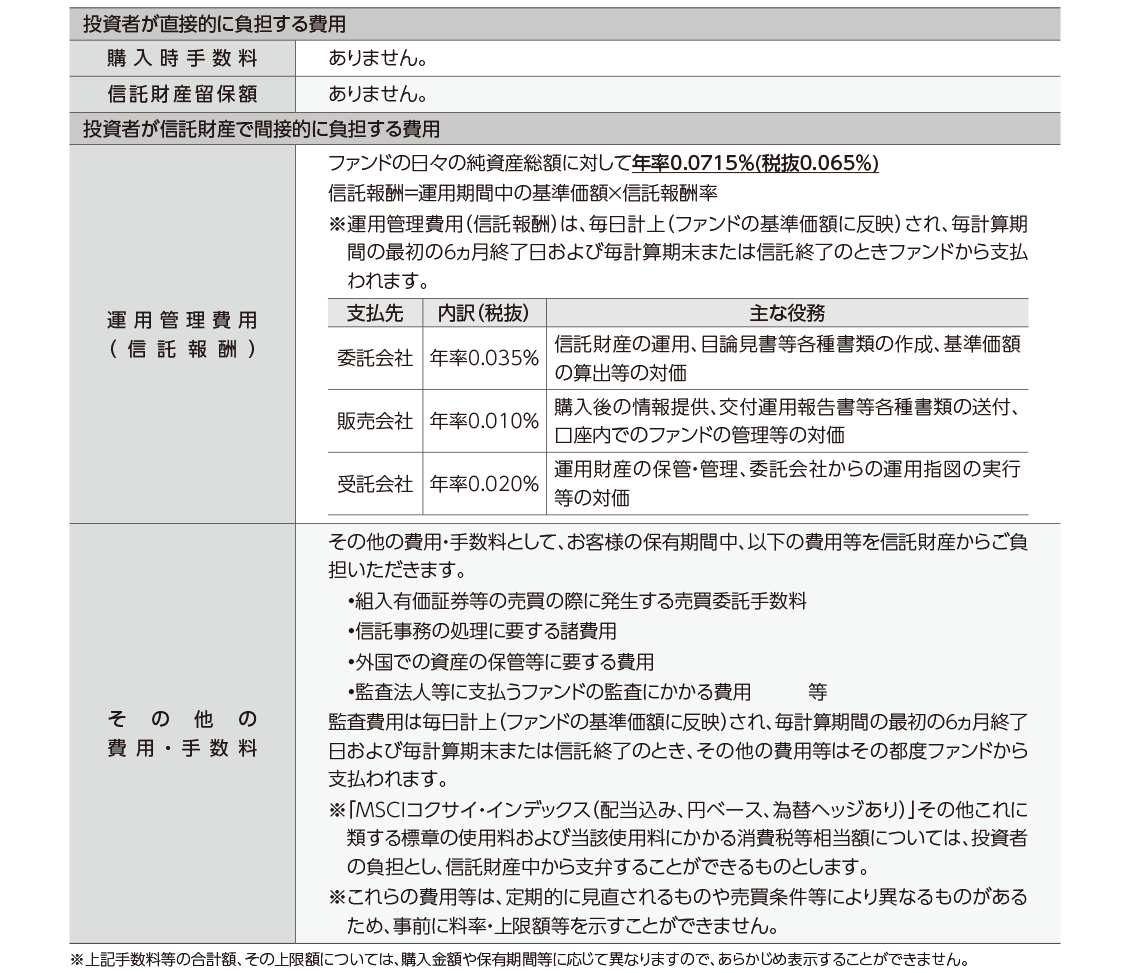Select the 運用管理費用 (信託報酬) label cell
This screenshot has height=973, width=1130.
pyautogui.click(x=182, y=335)
